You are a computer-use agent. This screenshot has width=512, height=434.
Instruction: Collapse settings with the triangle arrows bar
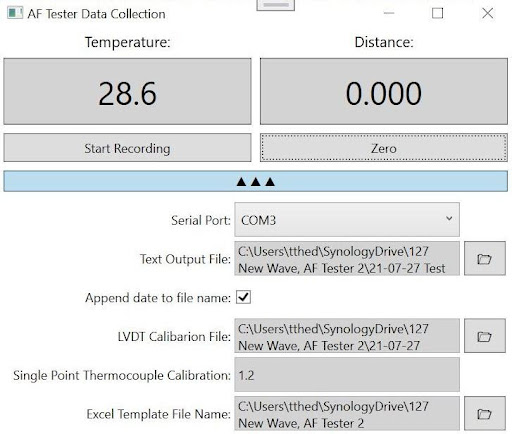point(256,181)
